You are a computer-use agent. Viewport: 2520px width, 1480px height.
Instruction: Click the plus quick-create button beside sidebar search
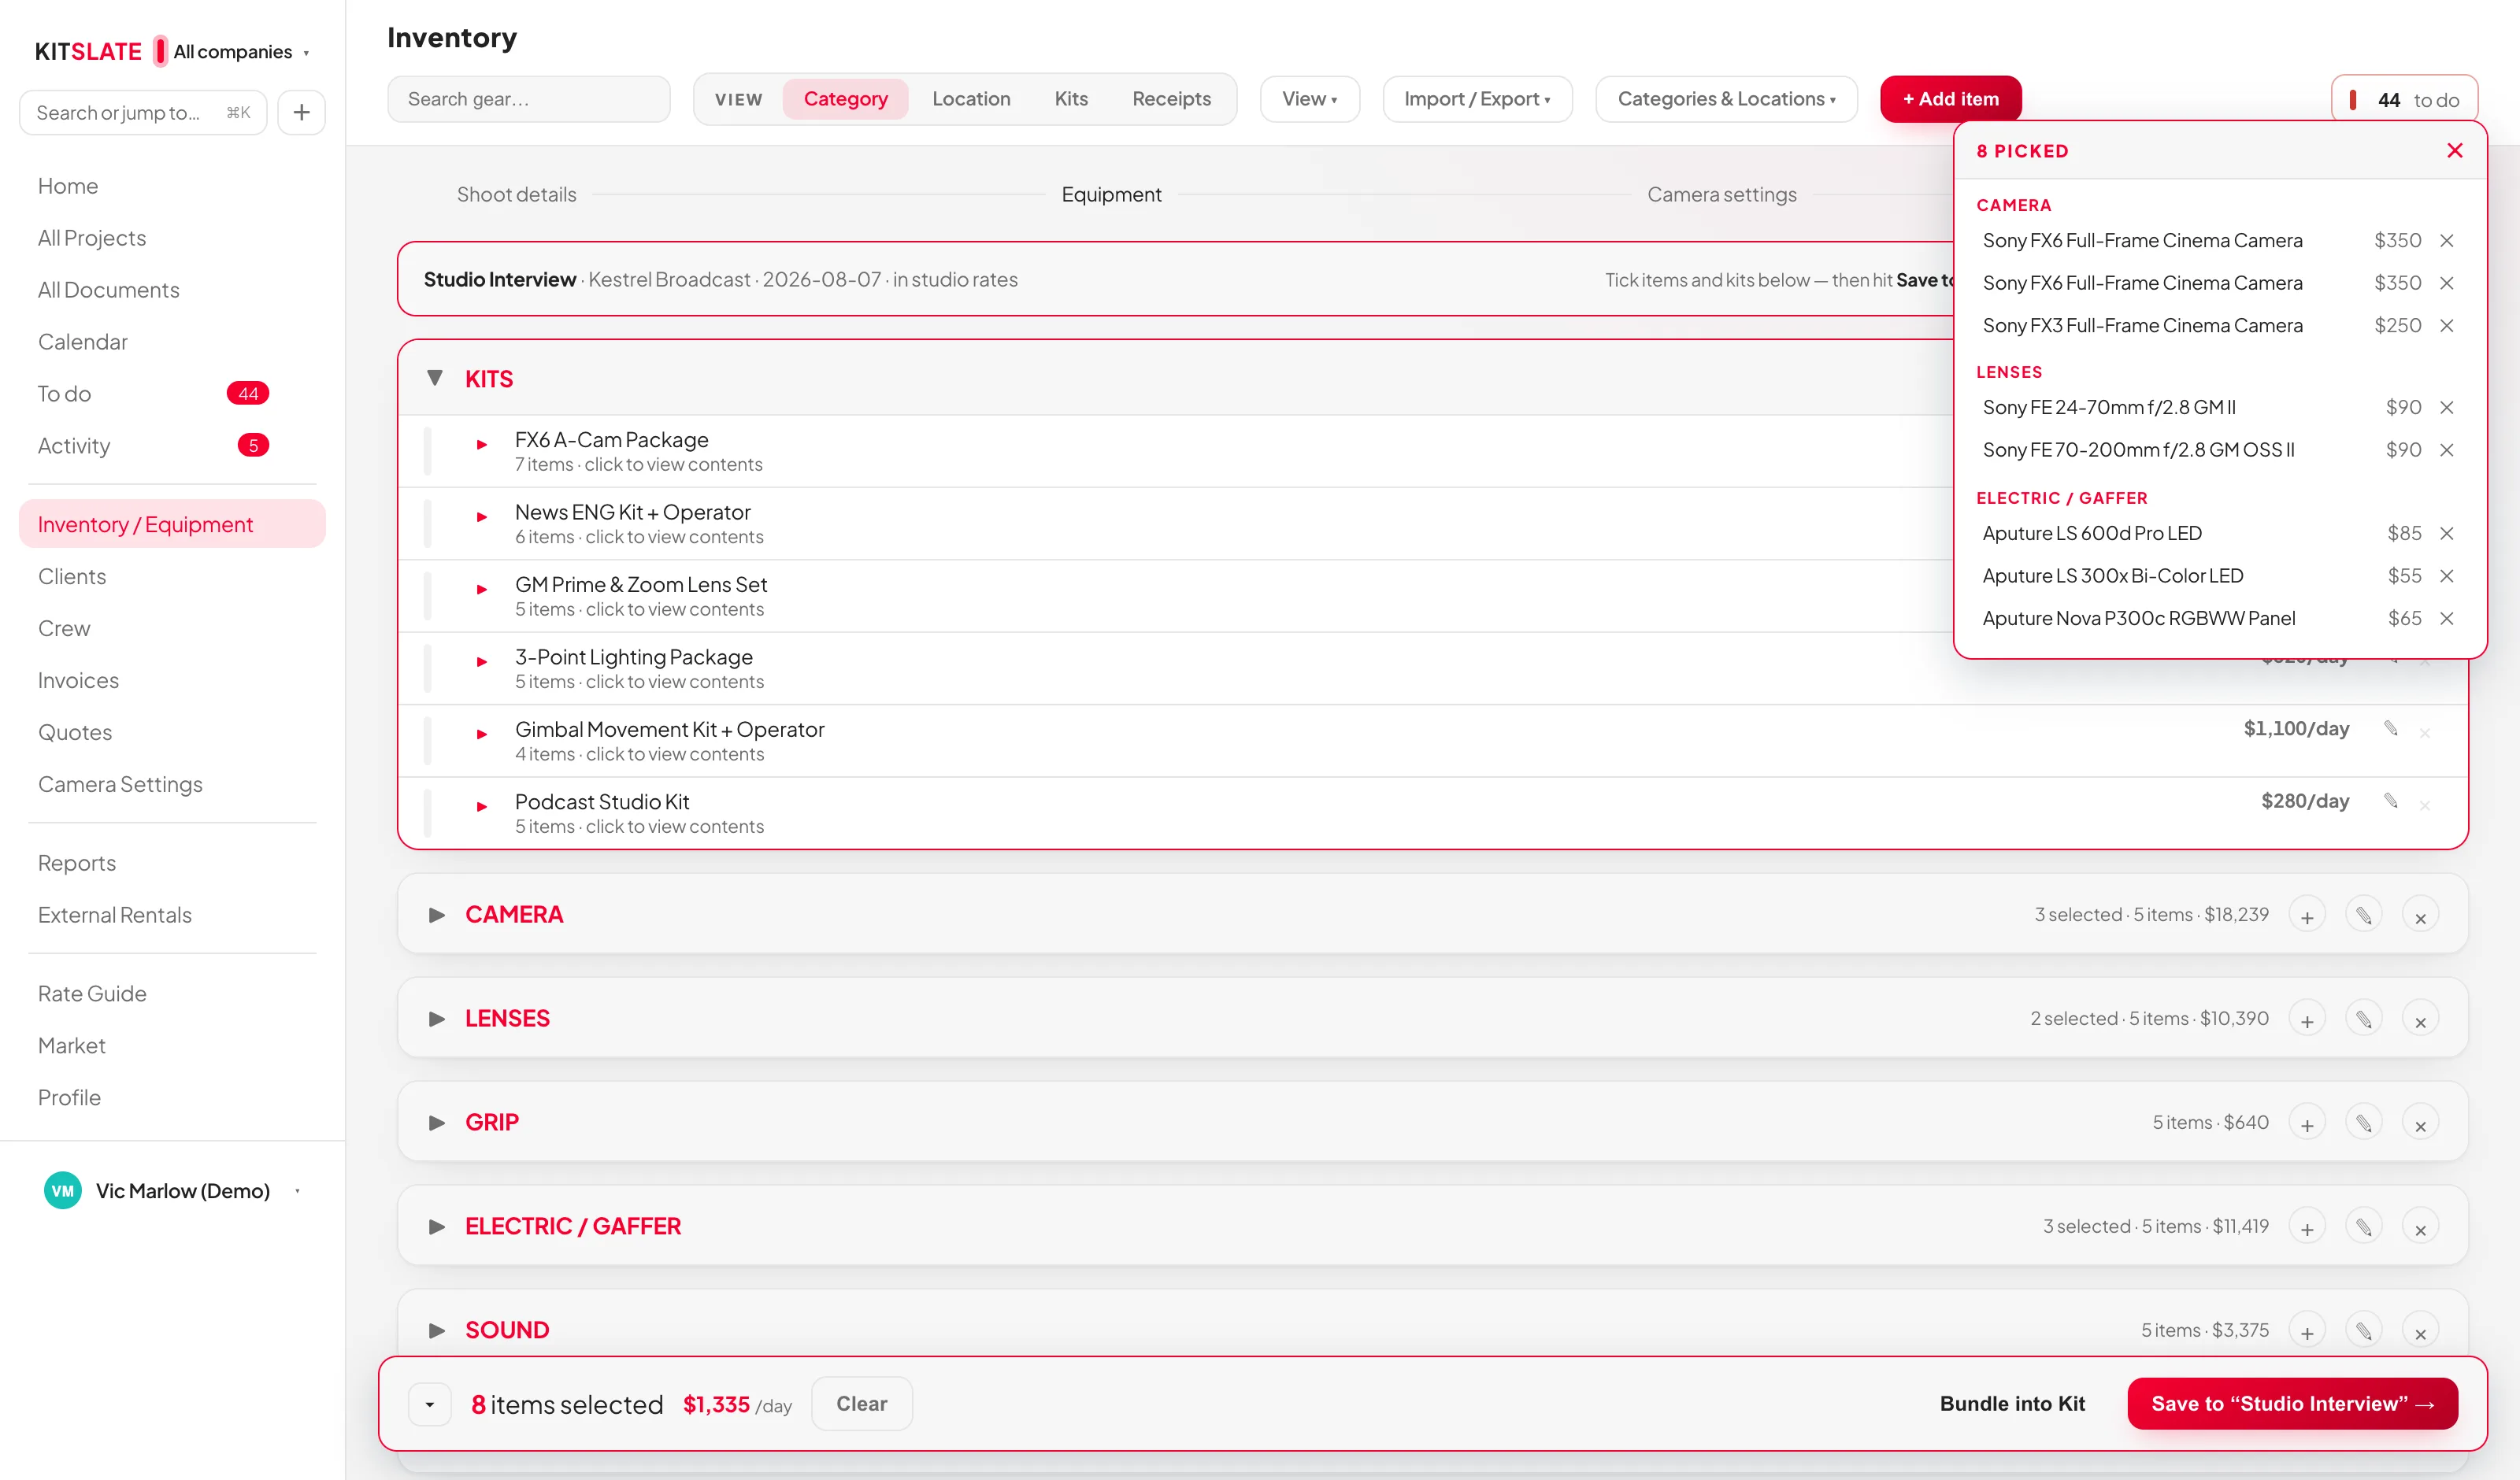point(301,112)
